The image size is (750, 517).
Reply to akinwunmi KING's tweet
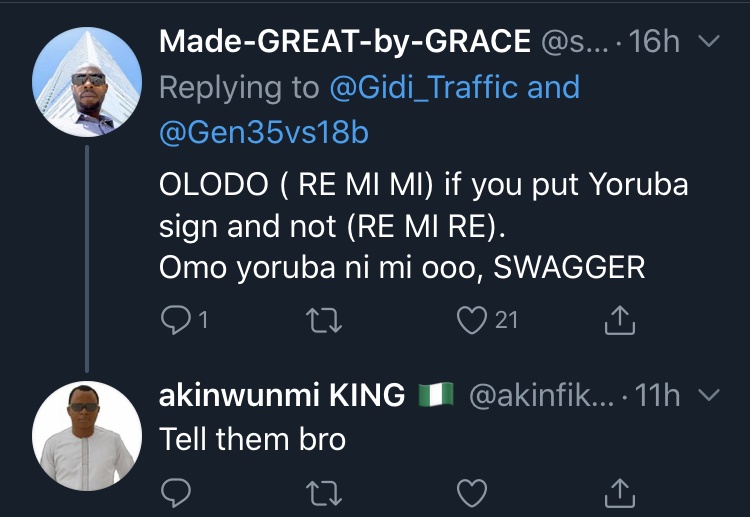[x=176, y=492]
